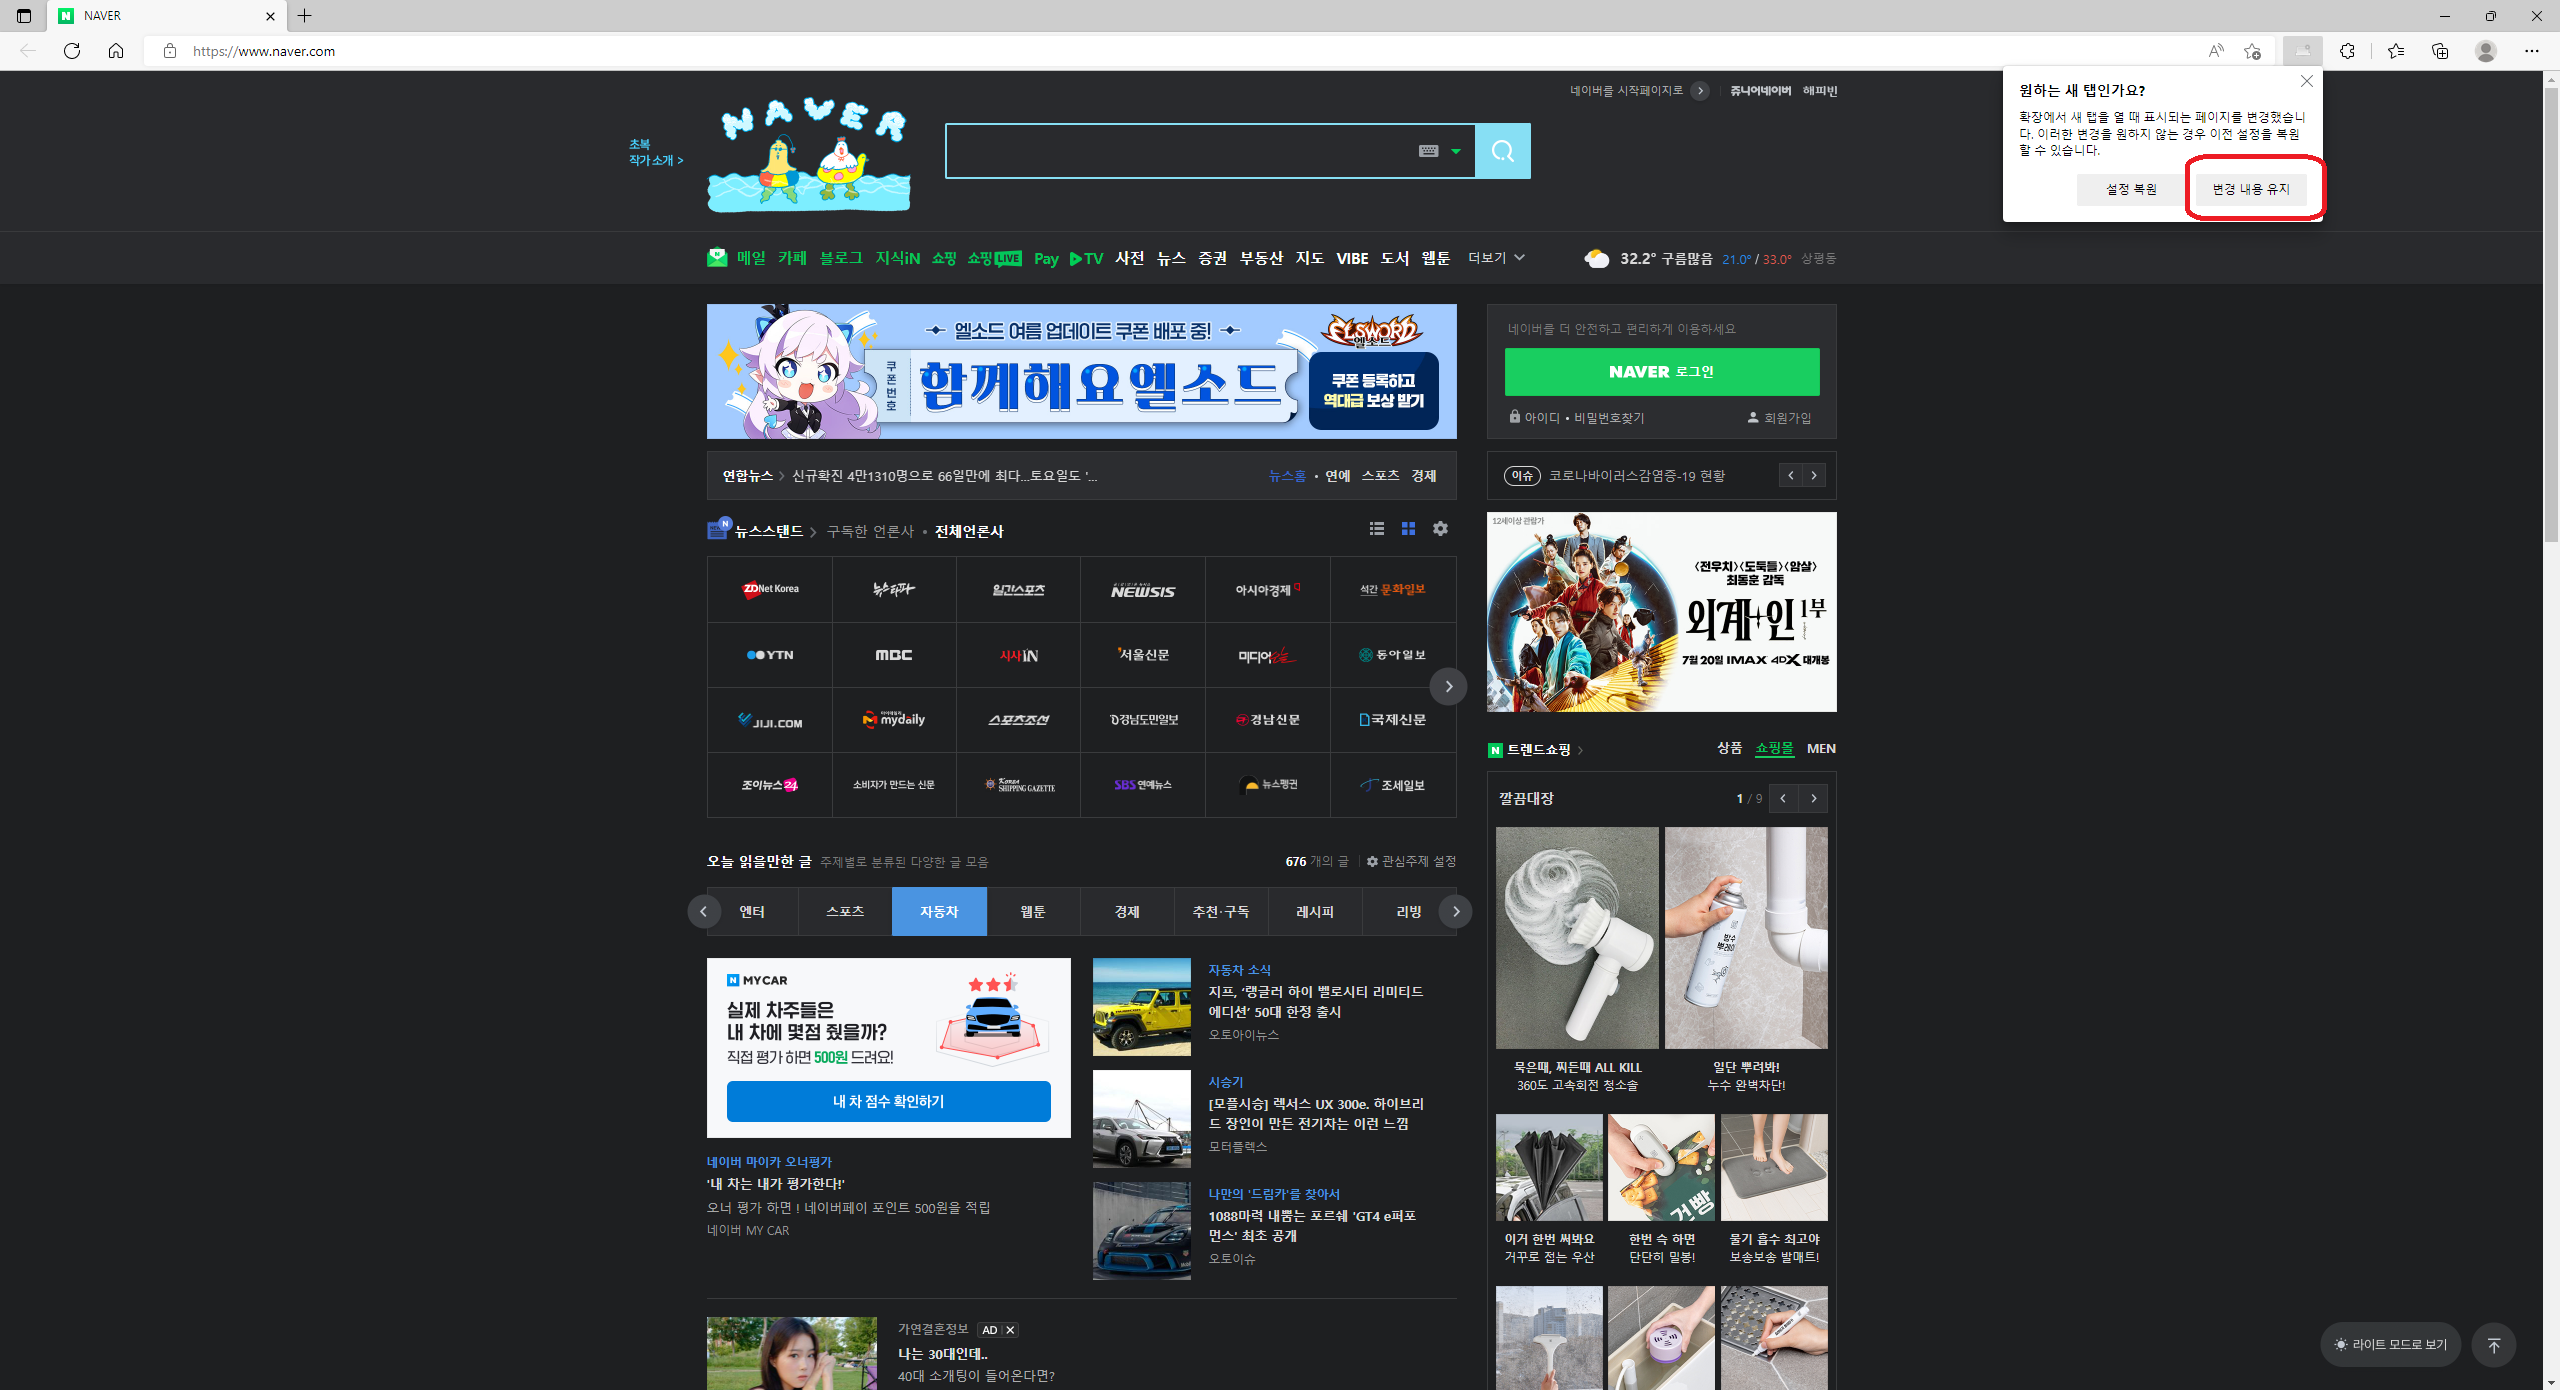Image resolution: width=2564 pixels, height=1390 pixels.
Task: Select 구독한 언론사 in newsstand
Action: [871, 532]
